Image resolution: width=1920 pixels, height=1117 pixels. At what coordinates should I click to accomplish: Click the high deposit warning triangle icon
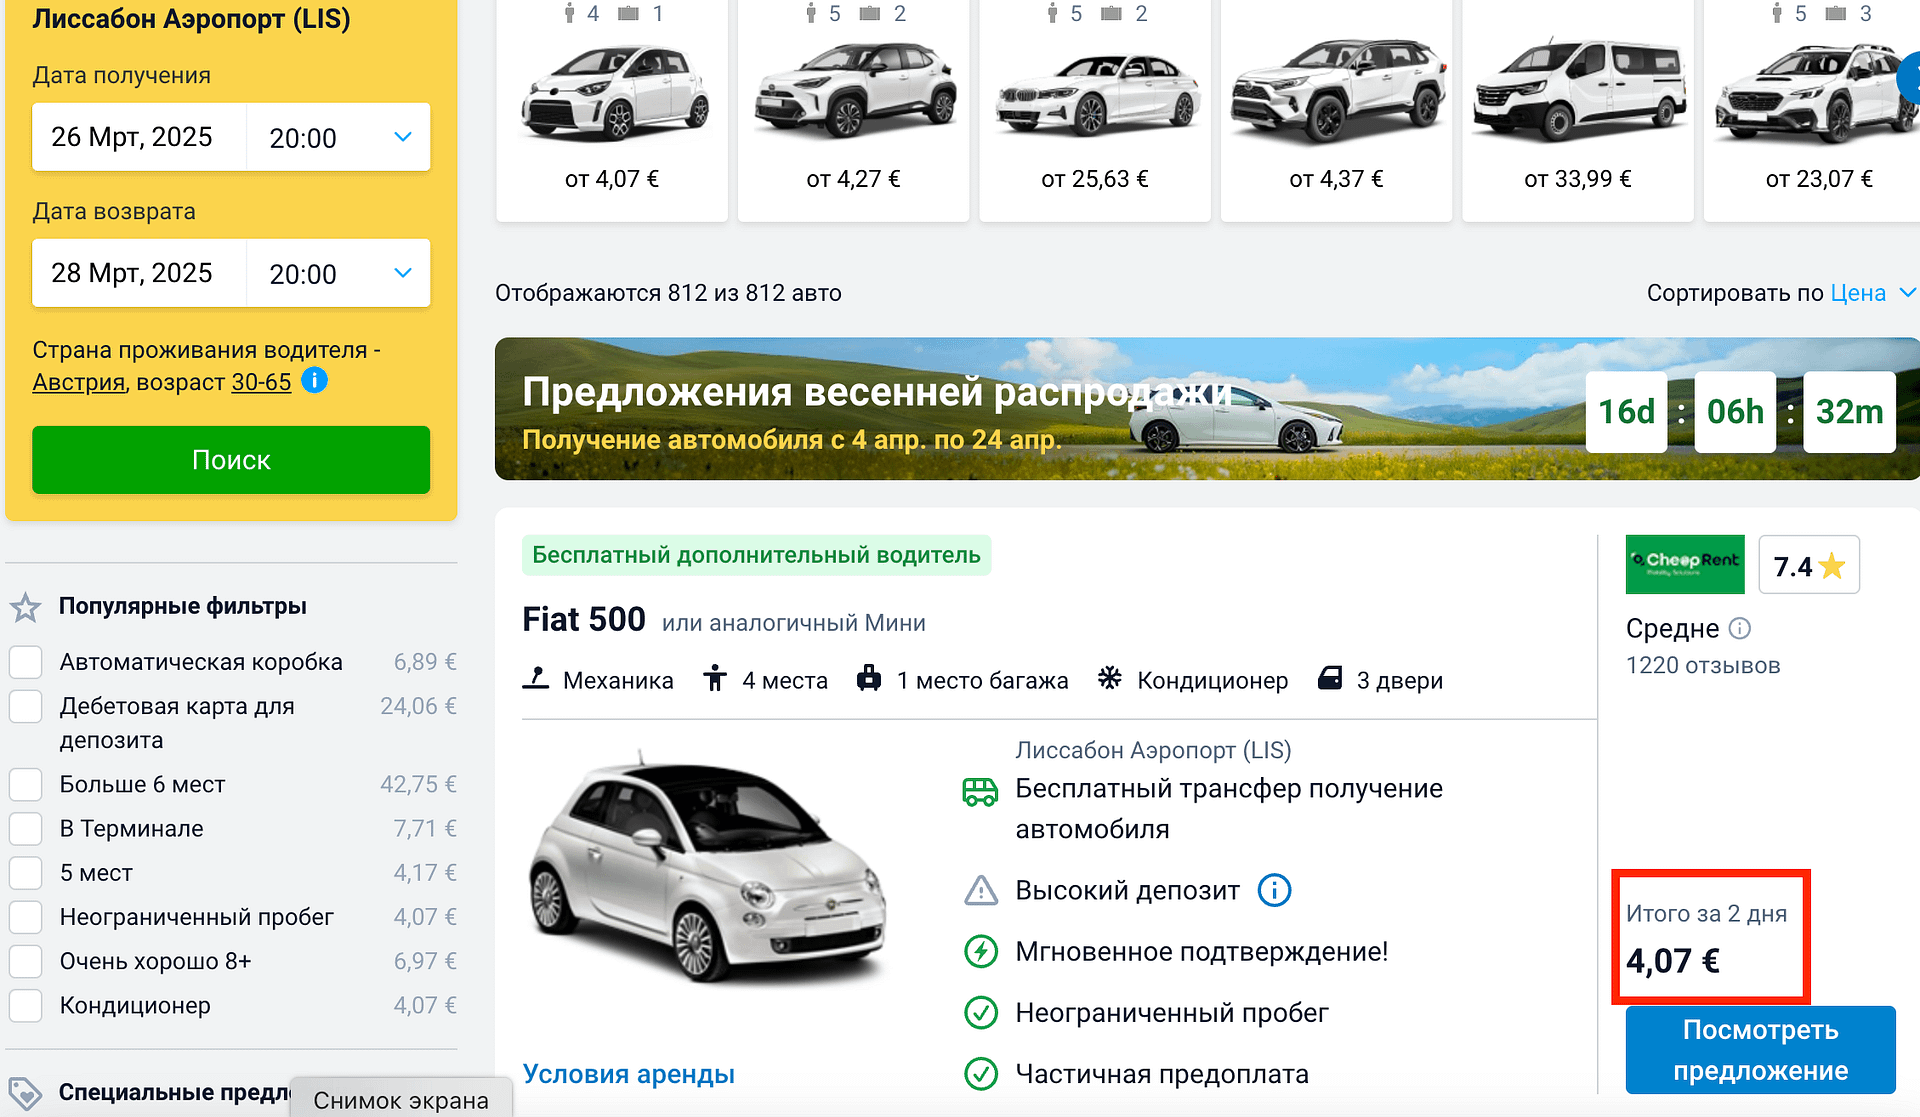981,890
